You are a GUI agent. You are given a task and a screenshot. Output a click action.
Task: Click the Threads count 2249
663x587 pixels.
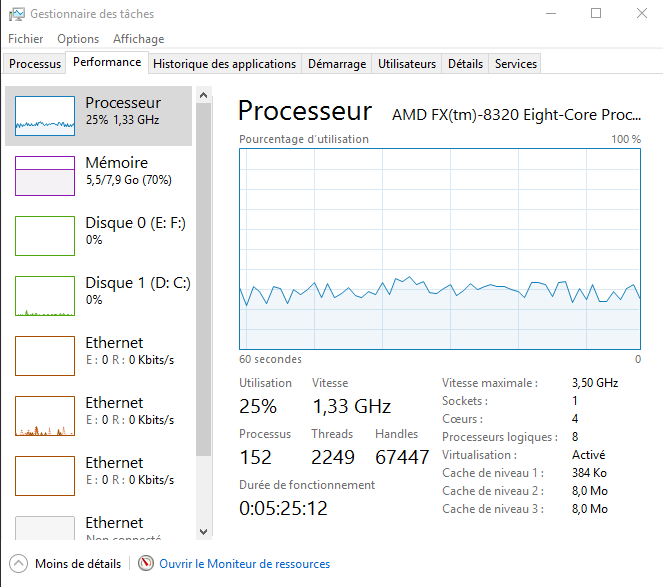(333, 457)
